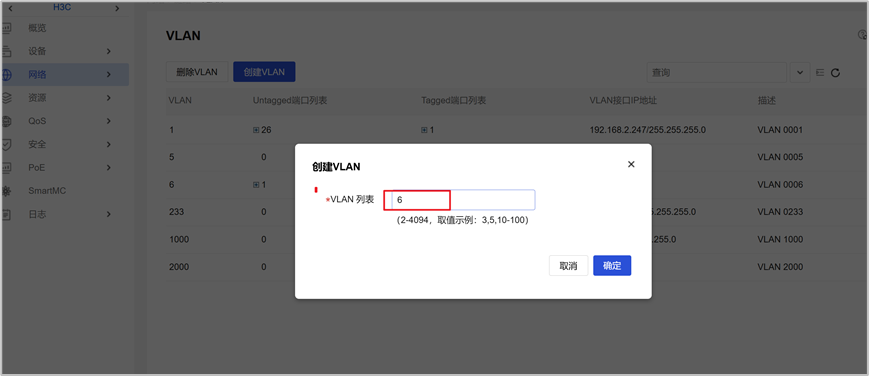Screen dimensions: 869x376
Task: Click the QoS sidebar icon
Action: point(7,121)
